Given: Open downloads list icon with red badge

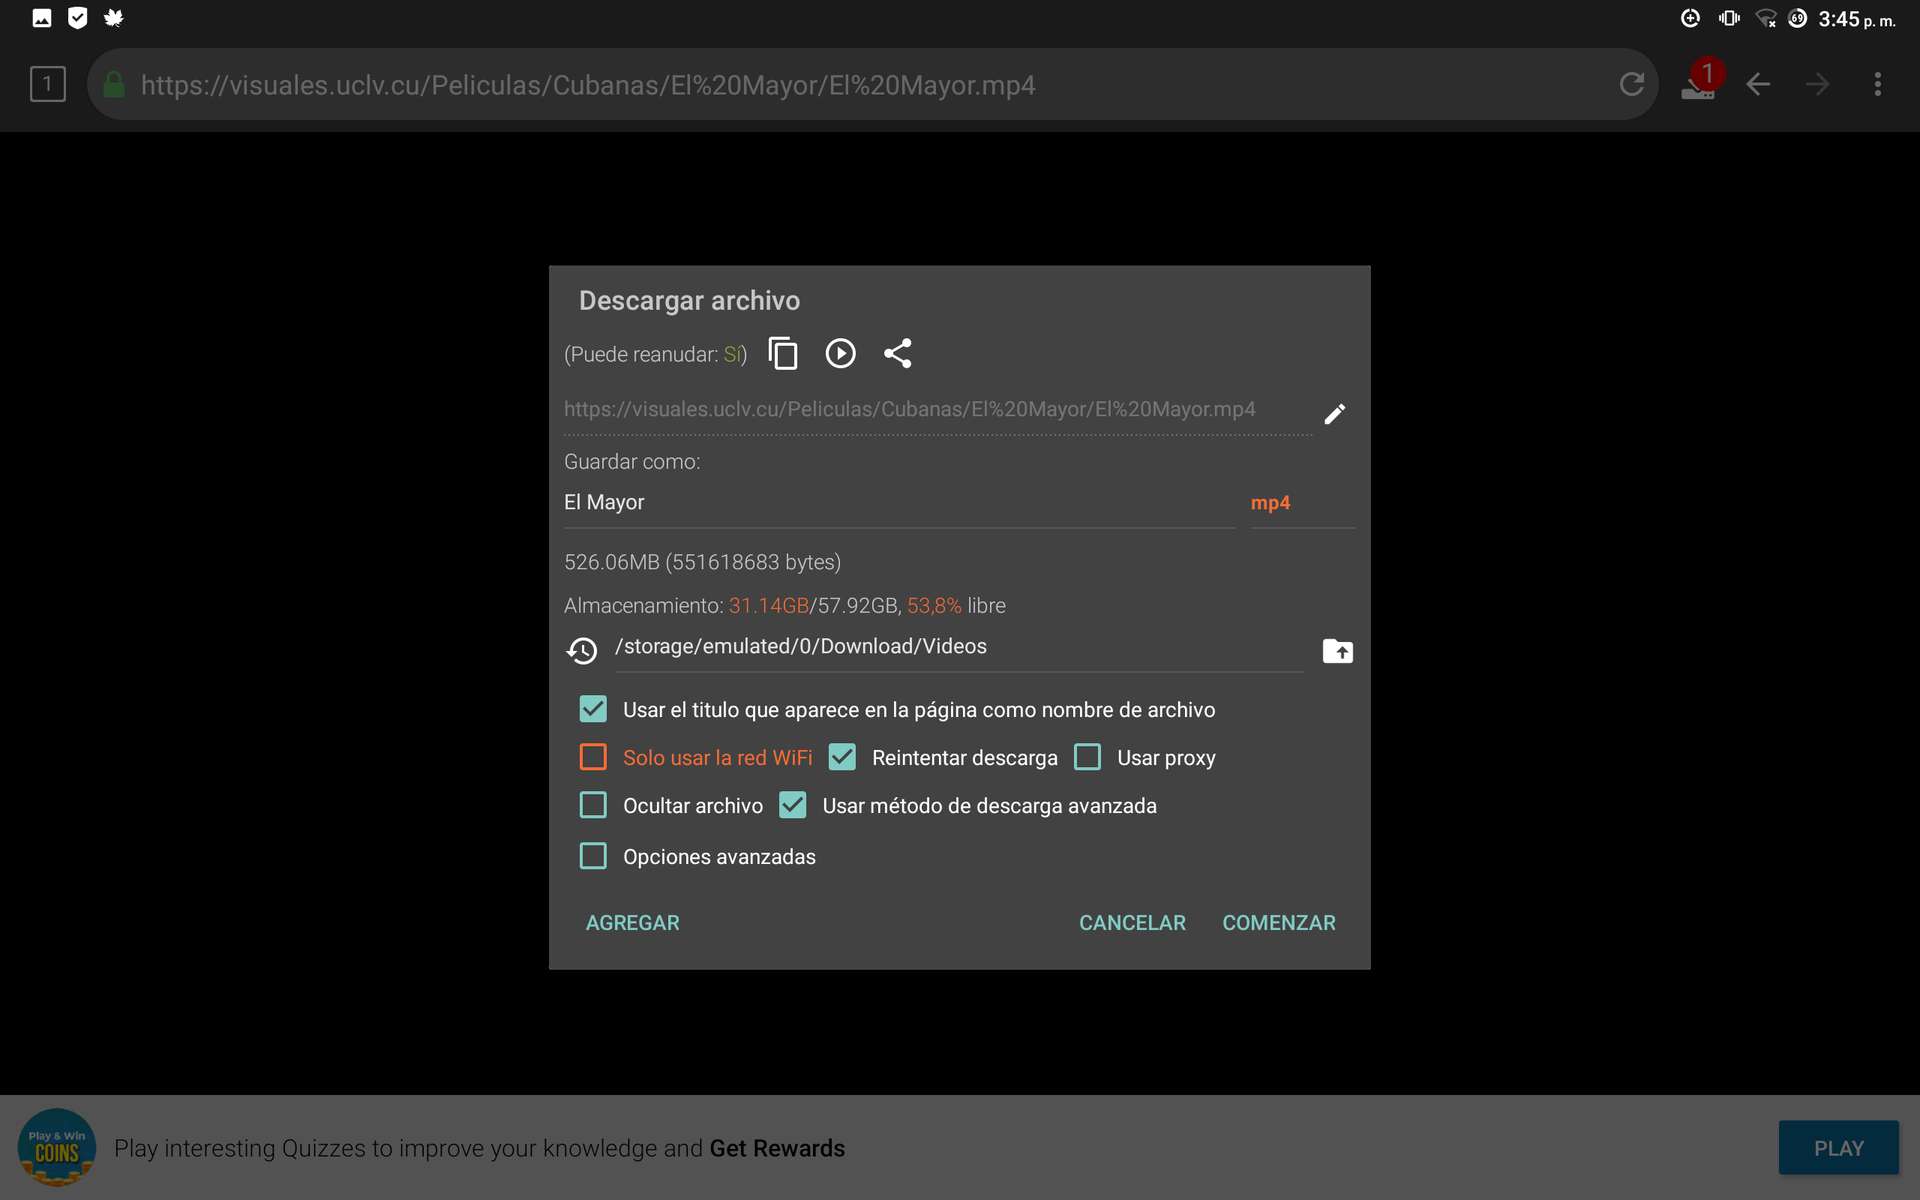Looking at the screenshot, I should click(x=1700, y=82).
